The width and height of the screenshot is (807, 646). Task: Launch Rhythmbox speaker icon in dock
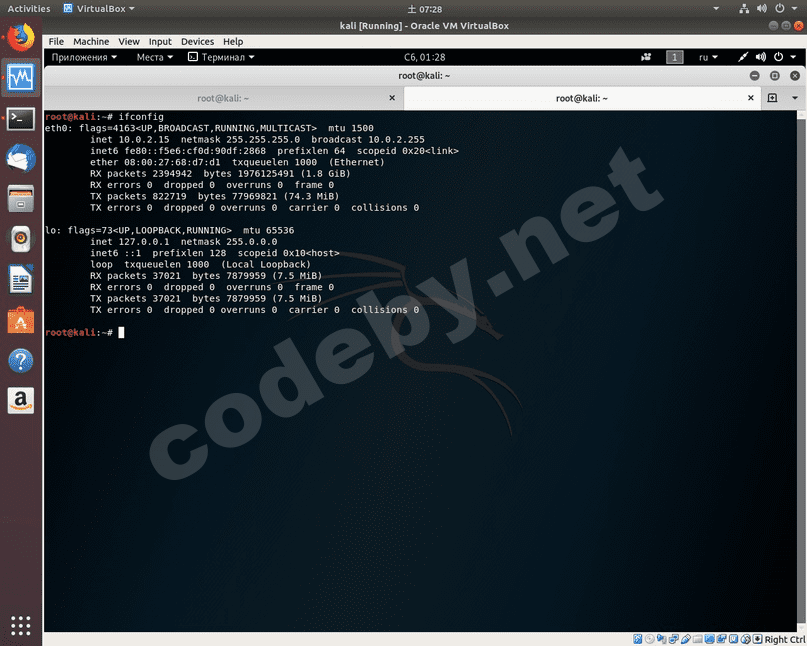[21, 238]
